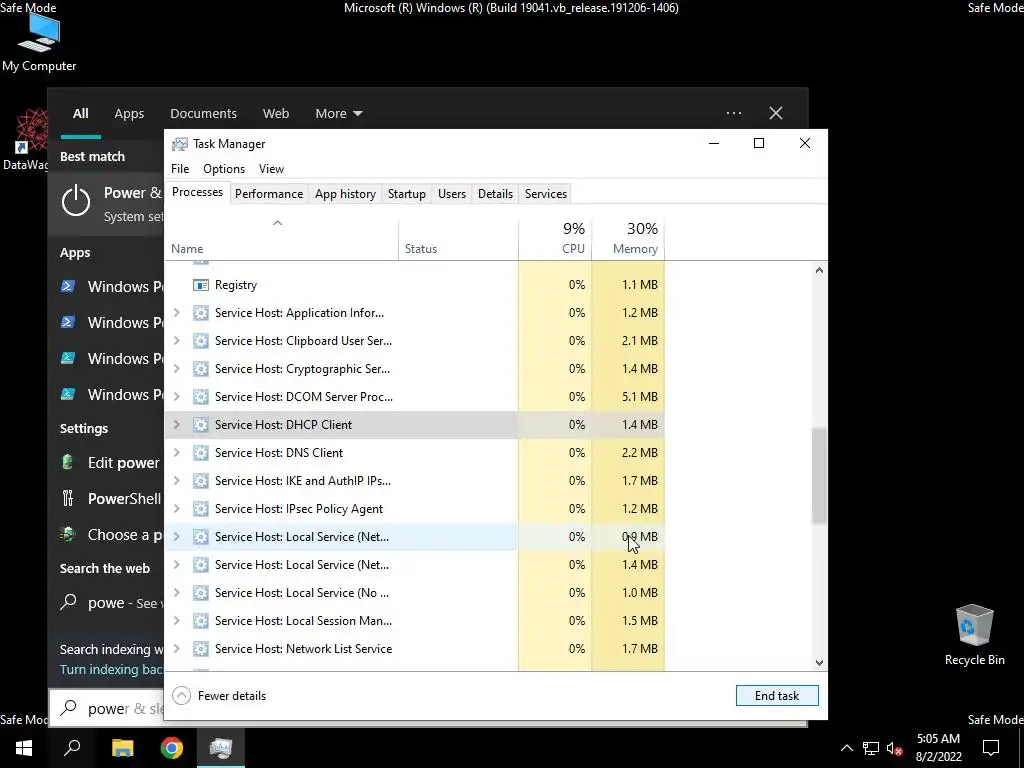Click the Status column header

pyautogui.click(x=458, y=238)
